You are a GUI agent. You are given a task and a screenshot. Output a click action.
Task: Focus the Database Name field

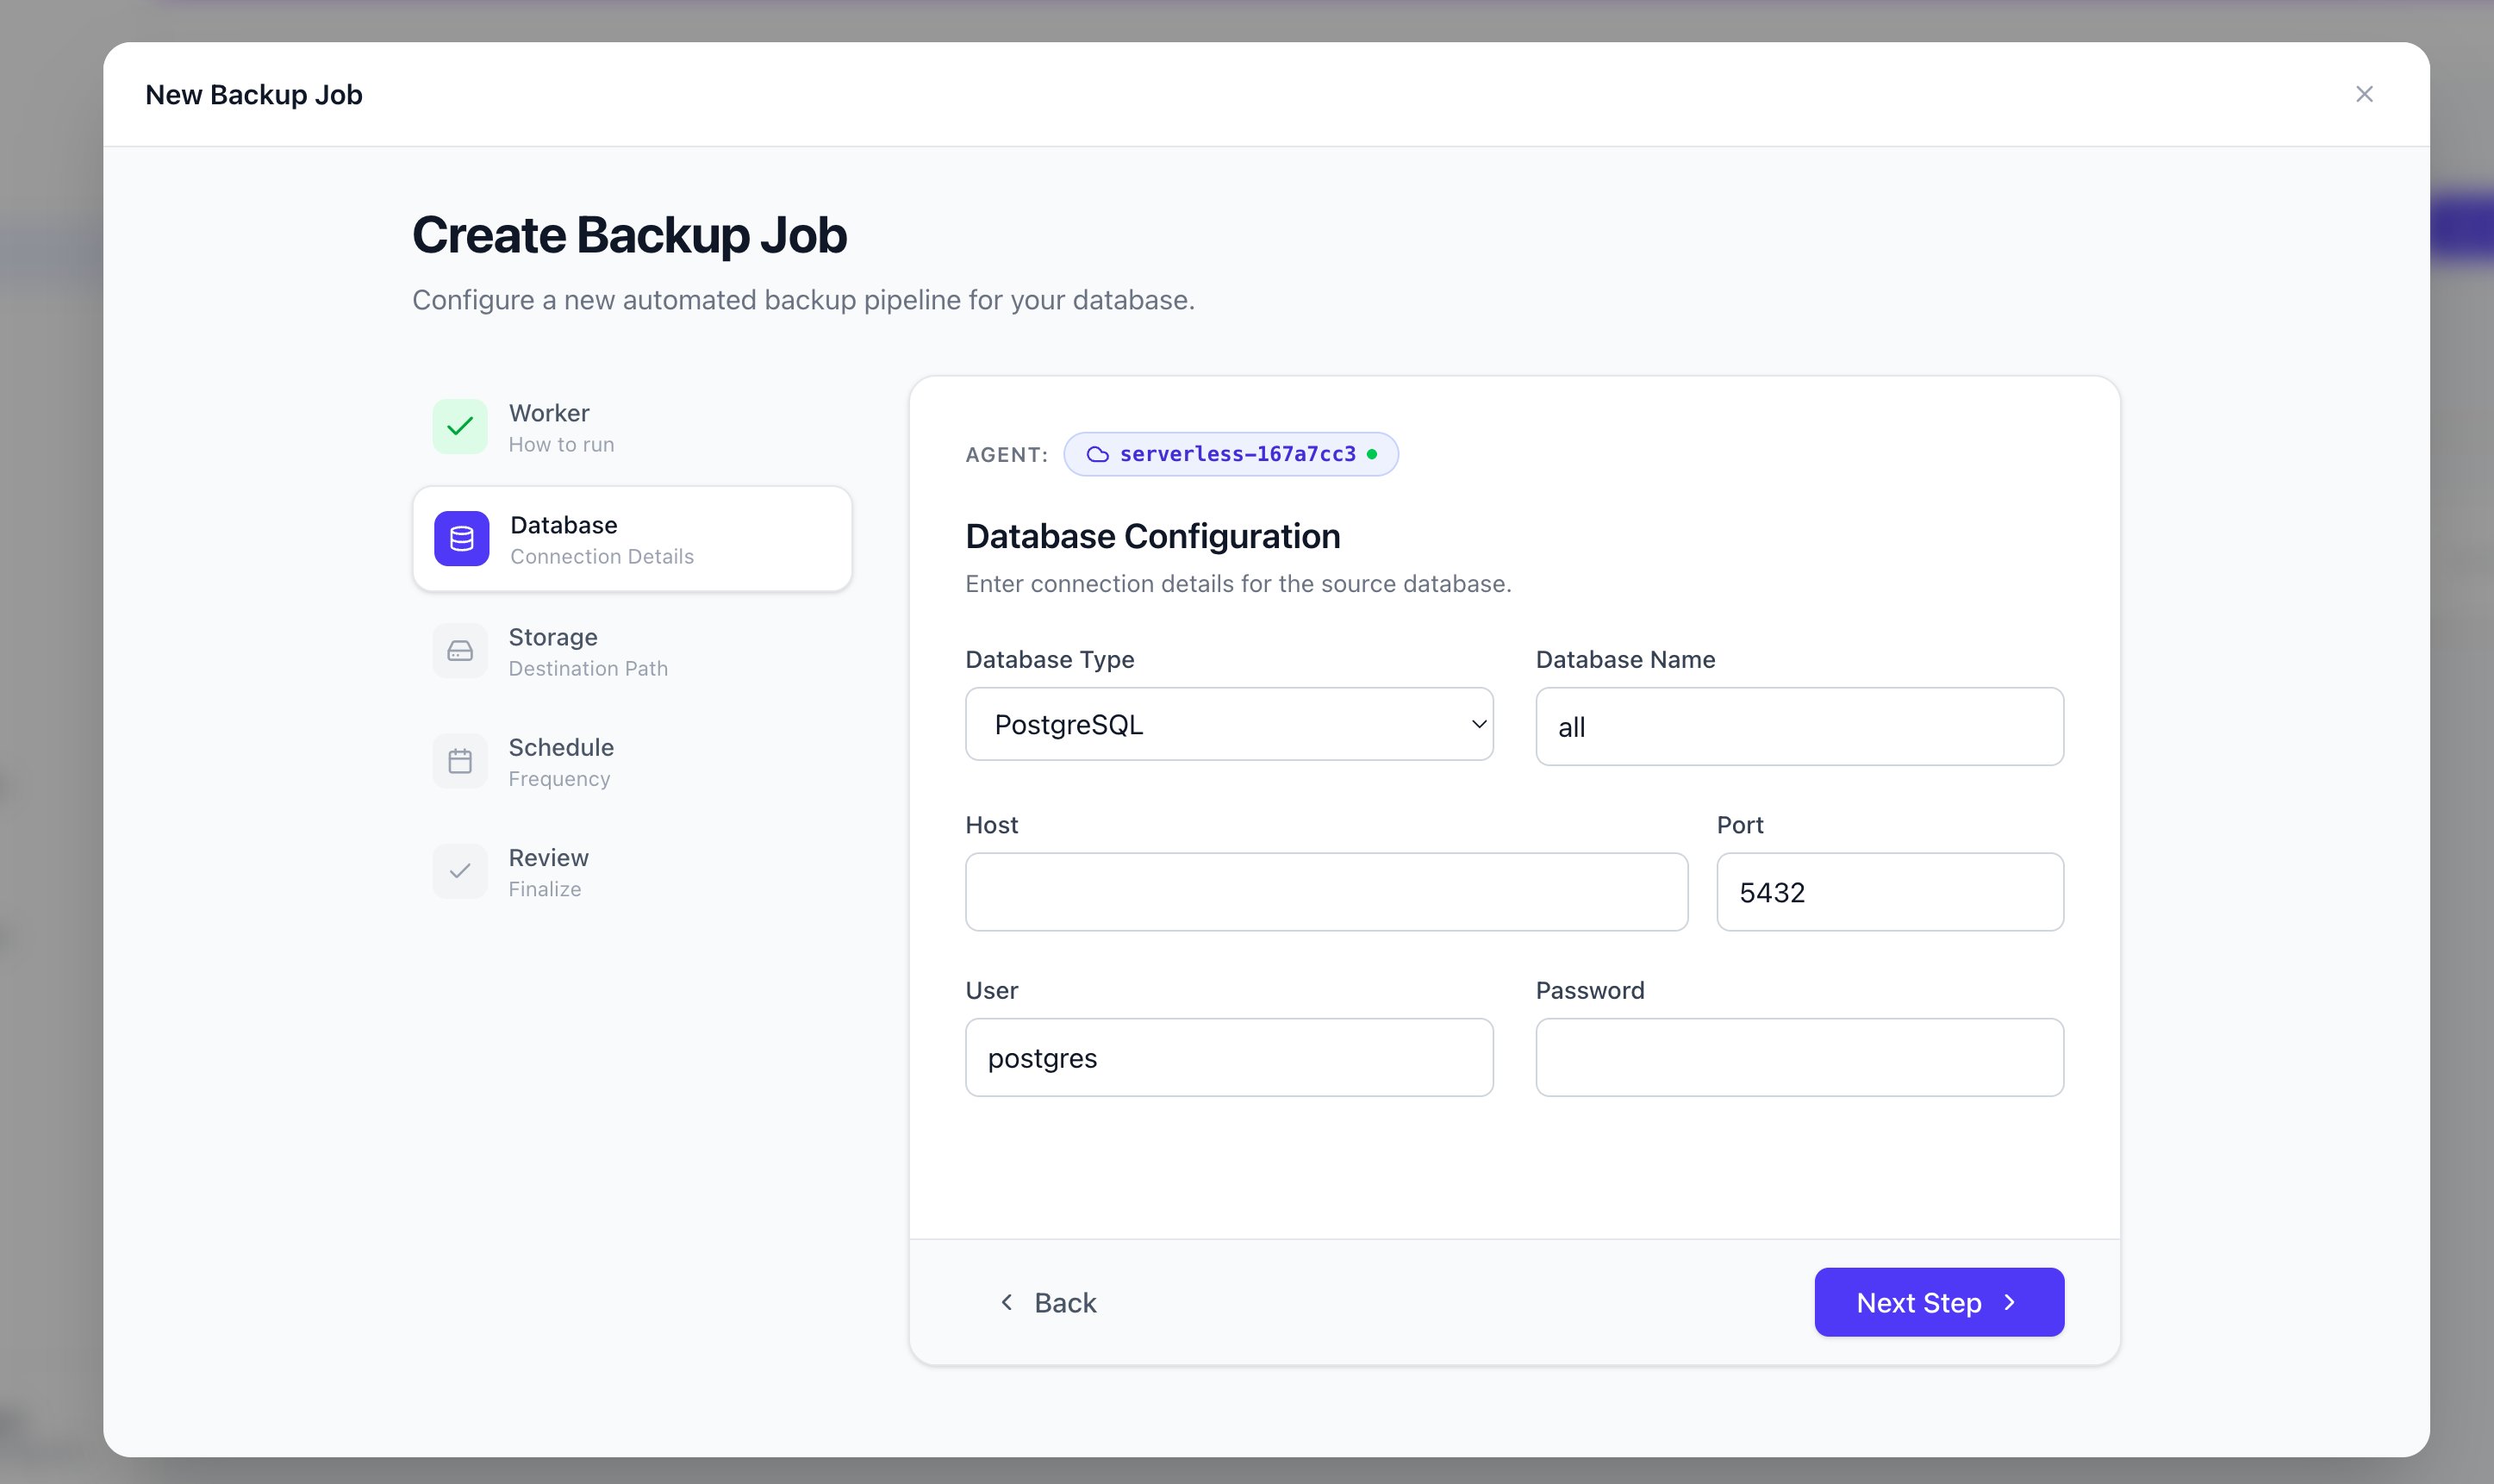point(1799,727)
